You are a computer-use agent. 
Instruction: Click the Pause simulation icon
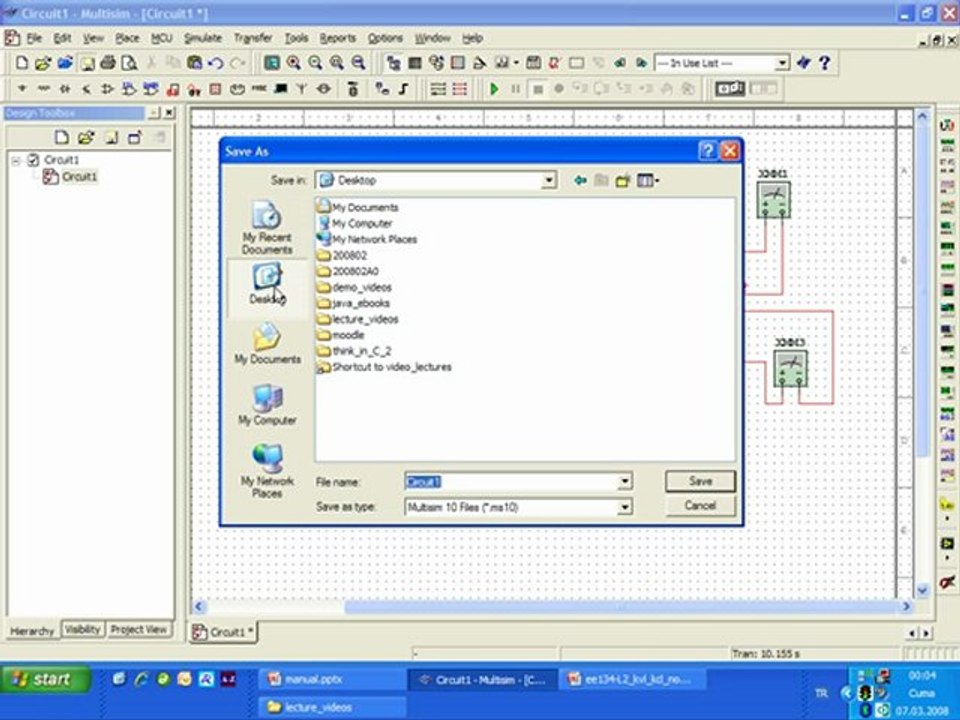516,89
